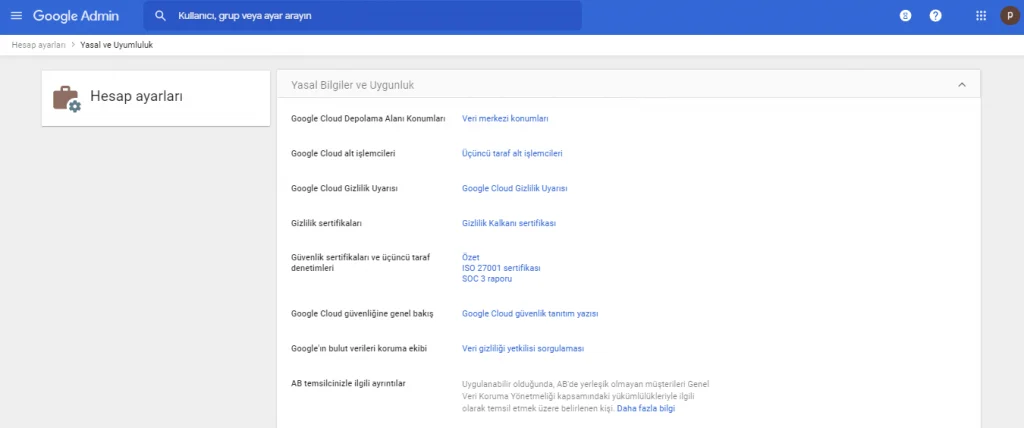Click the Yasal ve Uyumluluk breadcrumb
Image resolution: width=1024 pixels, height=428 pixels.
[x=116, y=45]
